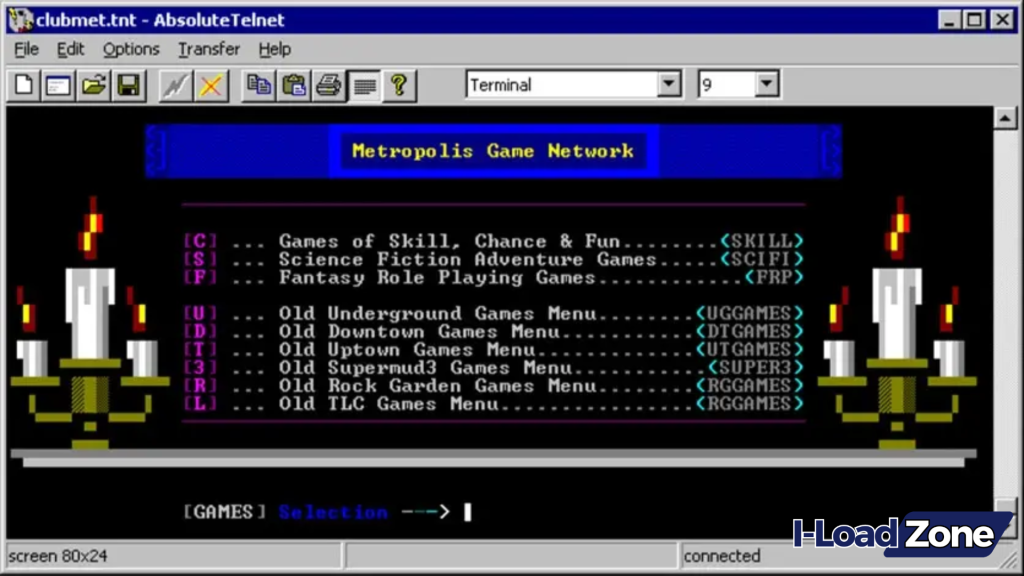Screen dimensions: 1024x576
Task: Toggle the connect lightning bolt icon
Action: [x=175, y=85]
